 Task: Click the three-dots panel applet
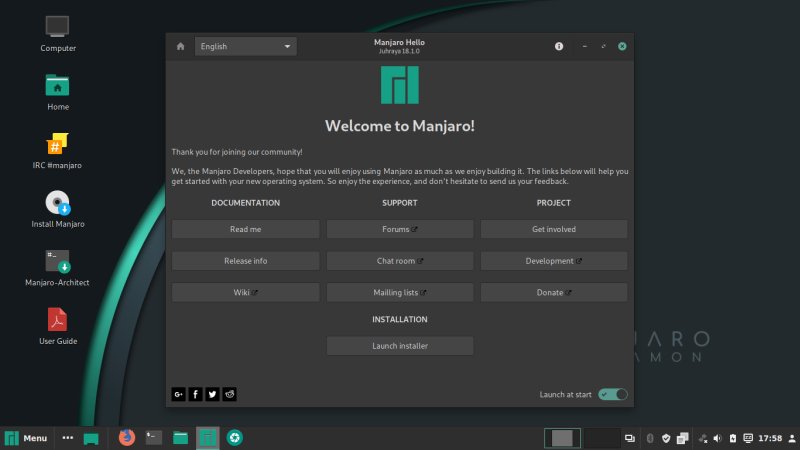(67, 438)
